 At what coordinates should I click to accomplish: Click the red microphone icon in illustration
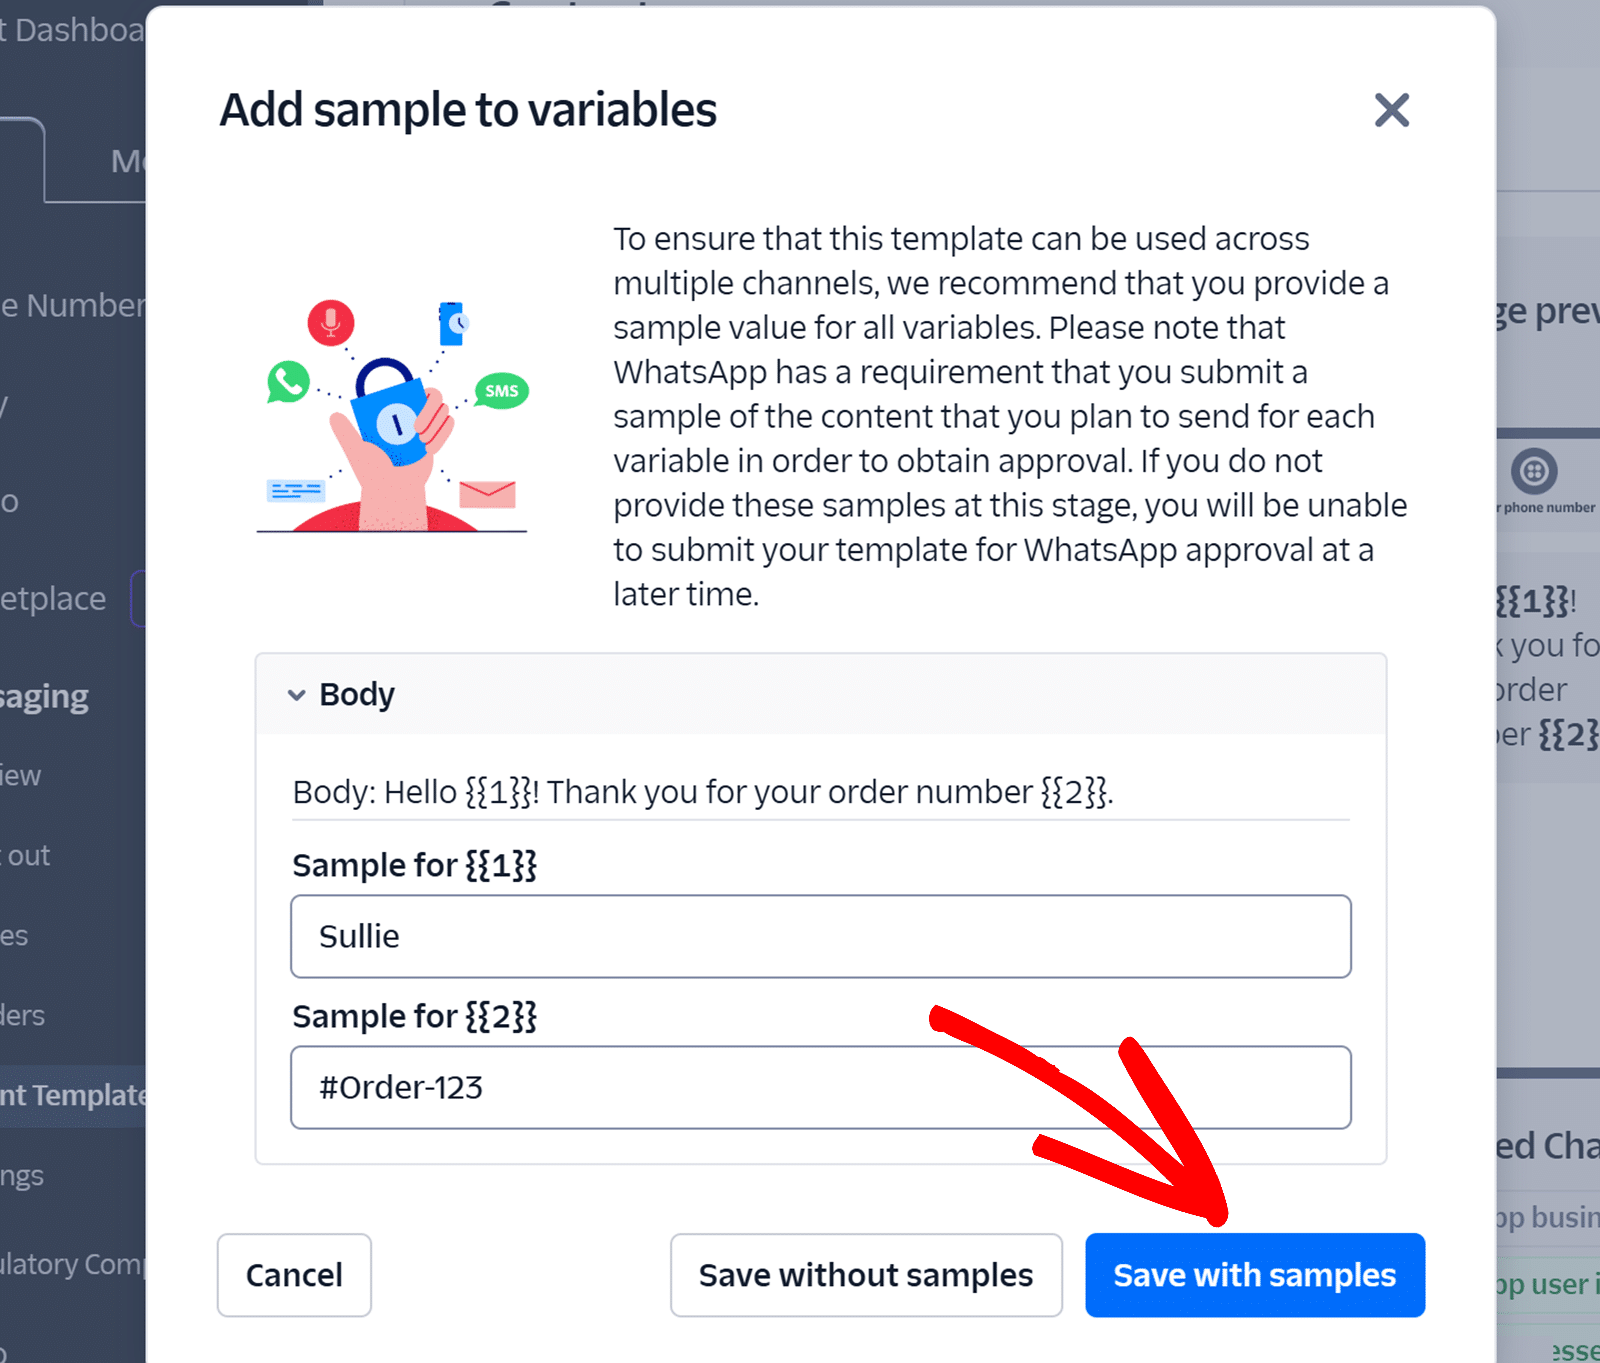pyautogui.click(x=331, y=322)
